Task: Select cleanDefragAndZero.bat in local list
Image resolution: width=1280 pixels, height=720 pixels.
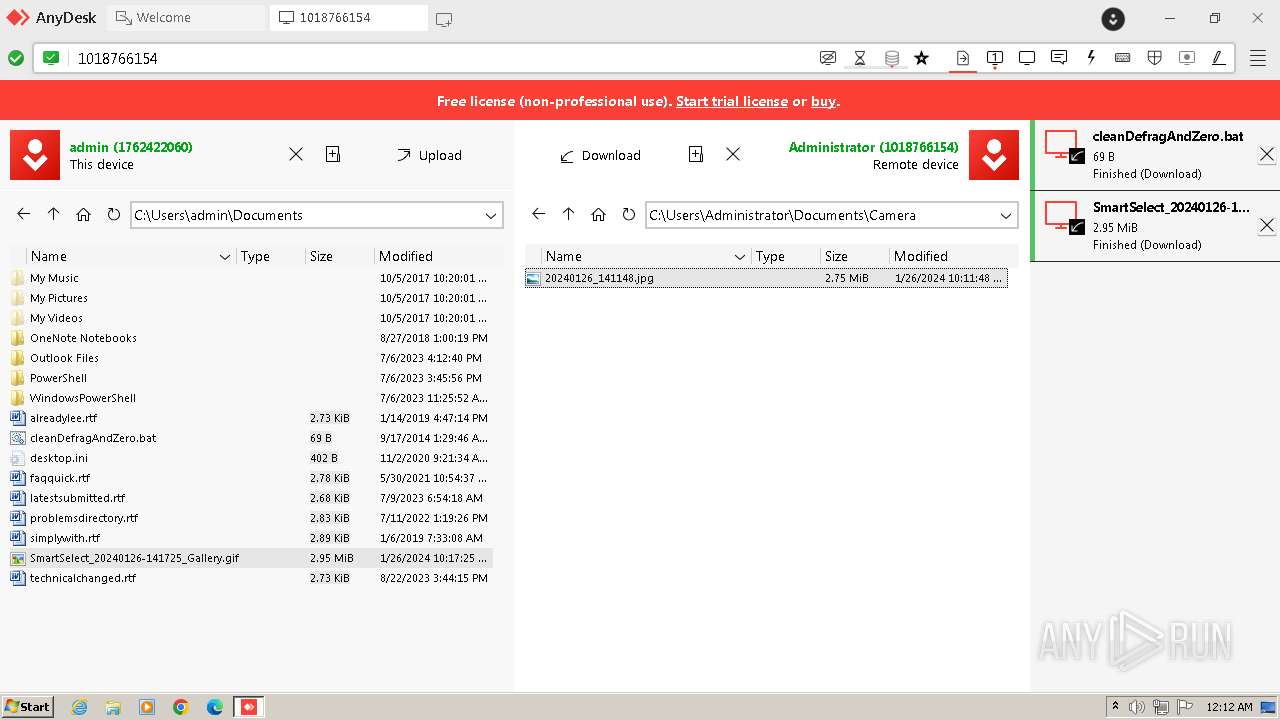Action: click(x=251, y=438)
